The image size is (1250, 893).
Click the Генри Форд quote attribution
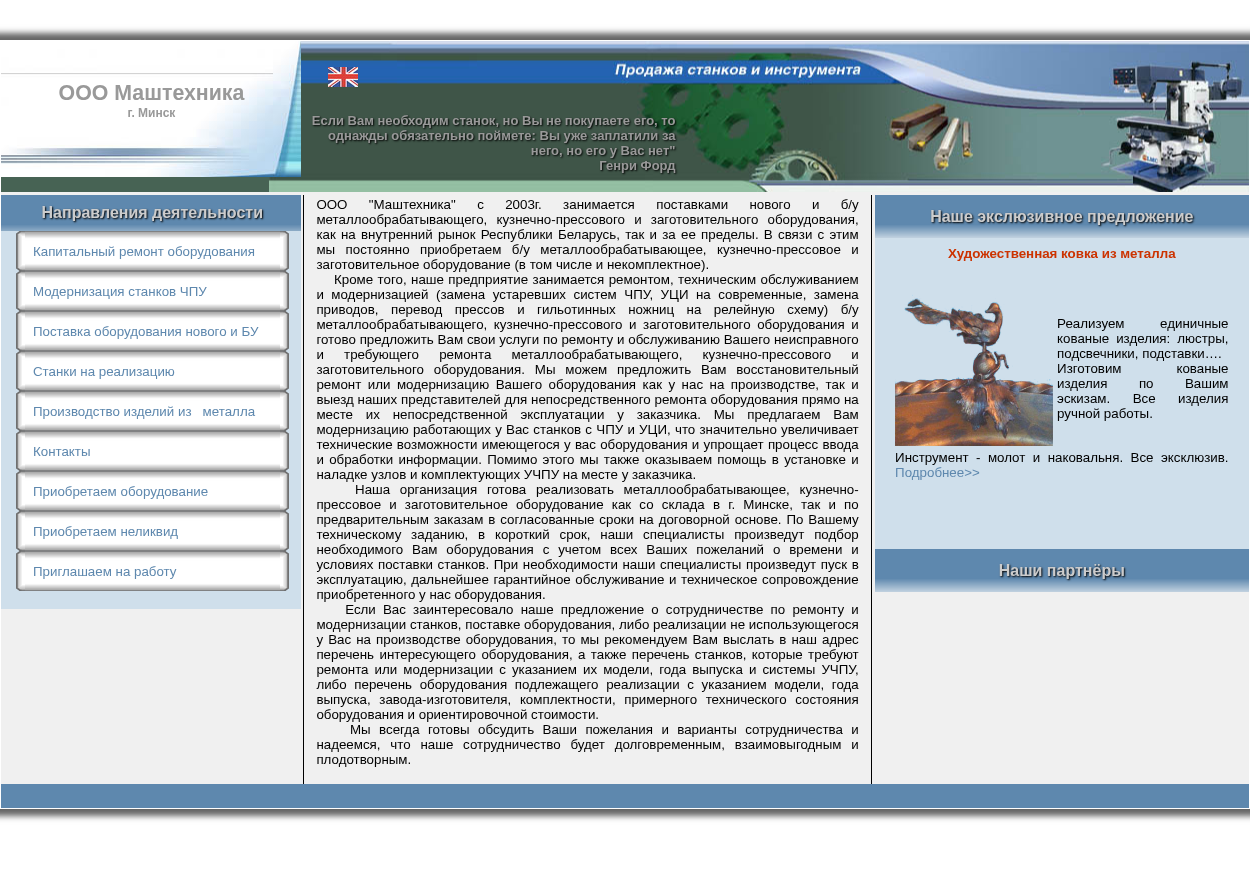(637, 166)
